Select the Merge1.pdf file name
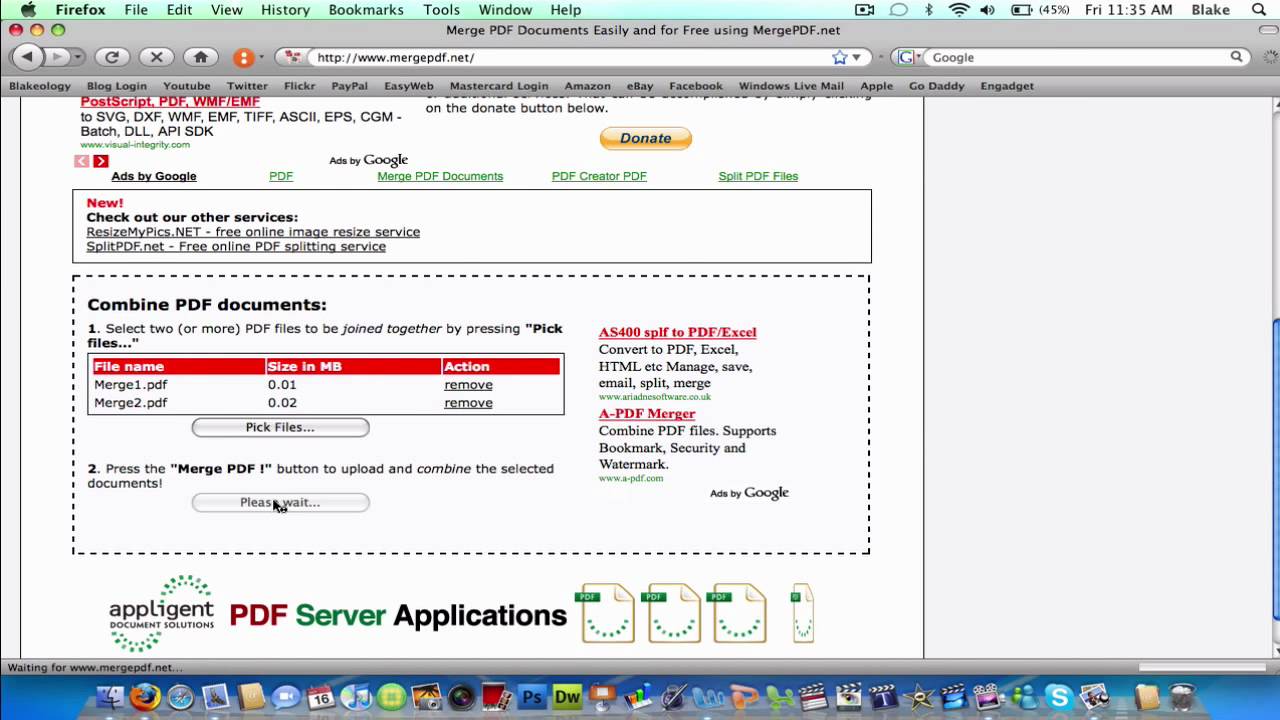1280x720 pixels. (x=131, y=385)
